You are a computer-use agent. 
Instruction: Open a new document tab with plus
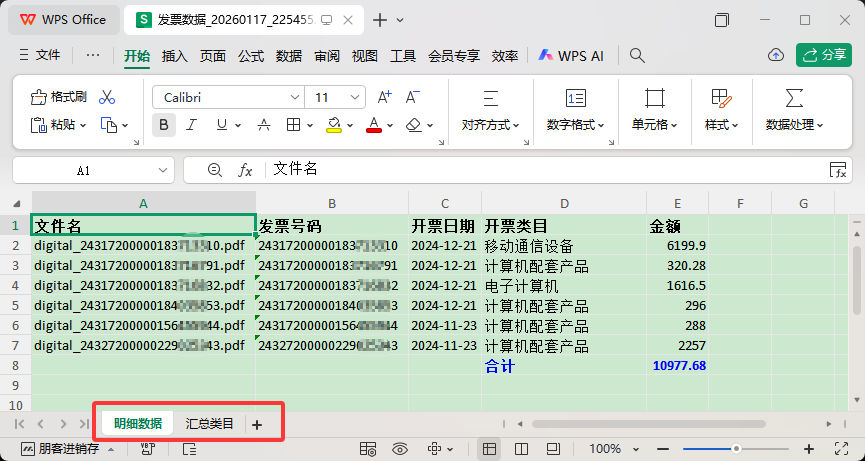pos(380,20)
